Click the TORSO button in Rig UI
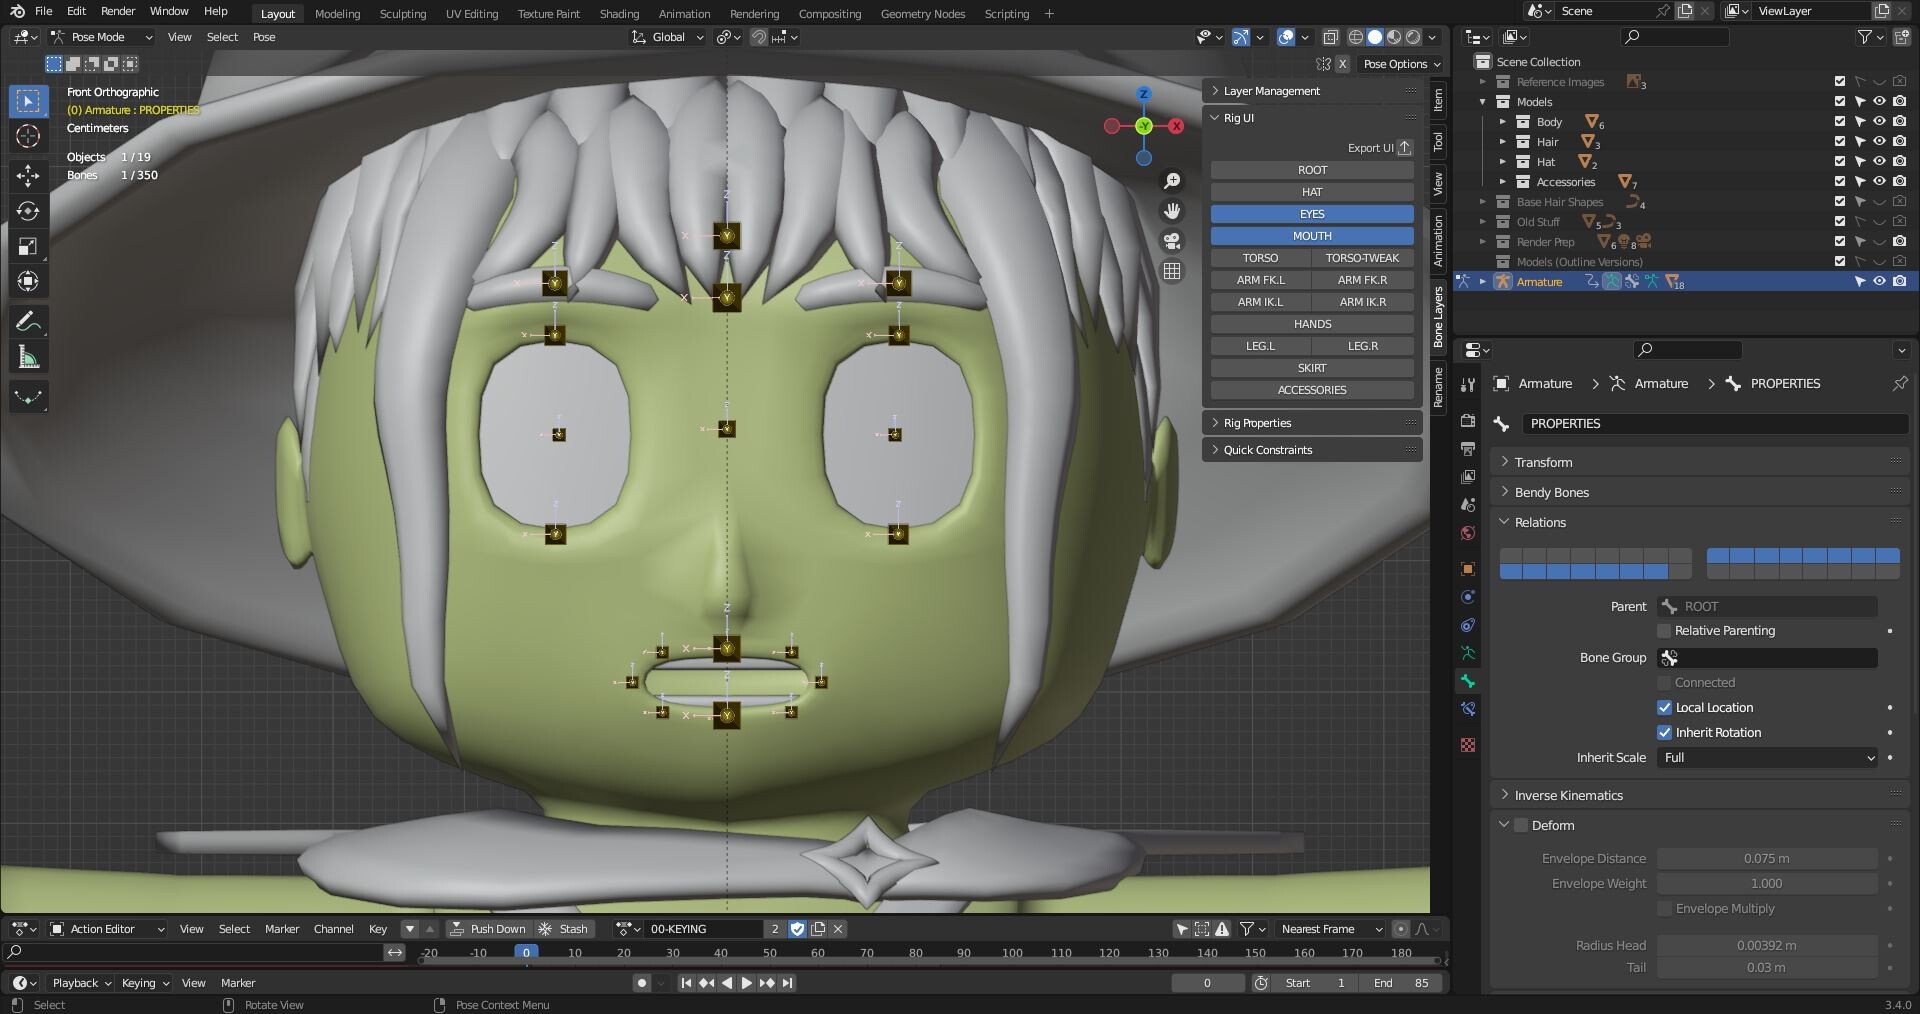 (1260, 257)
